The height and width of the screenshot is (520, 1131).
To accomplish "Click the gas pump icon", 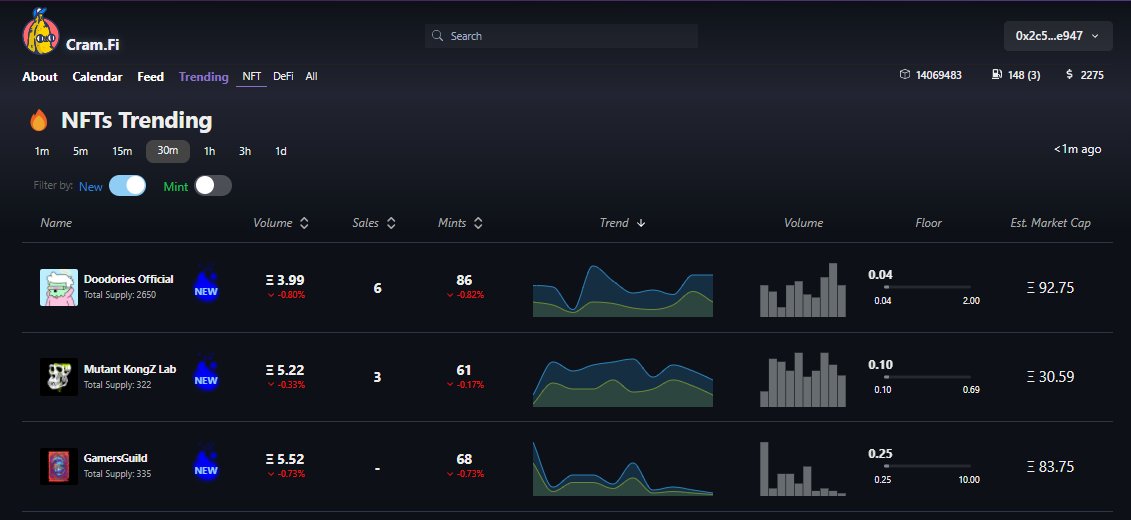I will (x=997, y=74).
